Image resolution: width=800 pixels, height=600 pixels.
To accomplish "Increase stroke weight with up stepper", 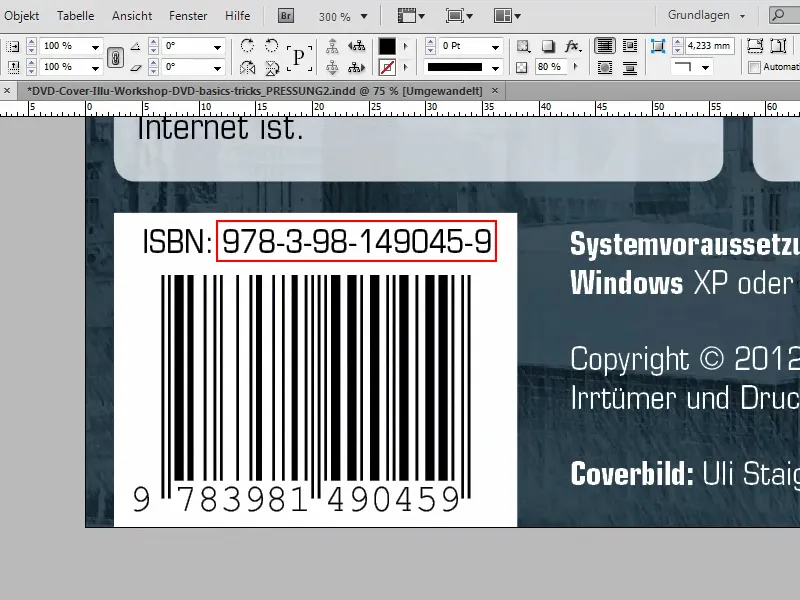I will (x=430, y=42).
